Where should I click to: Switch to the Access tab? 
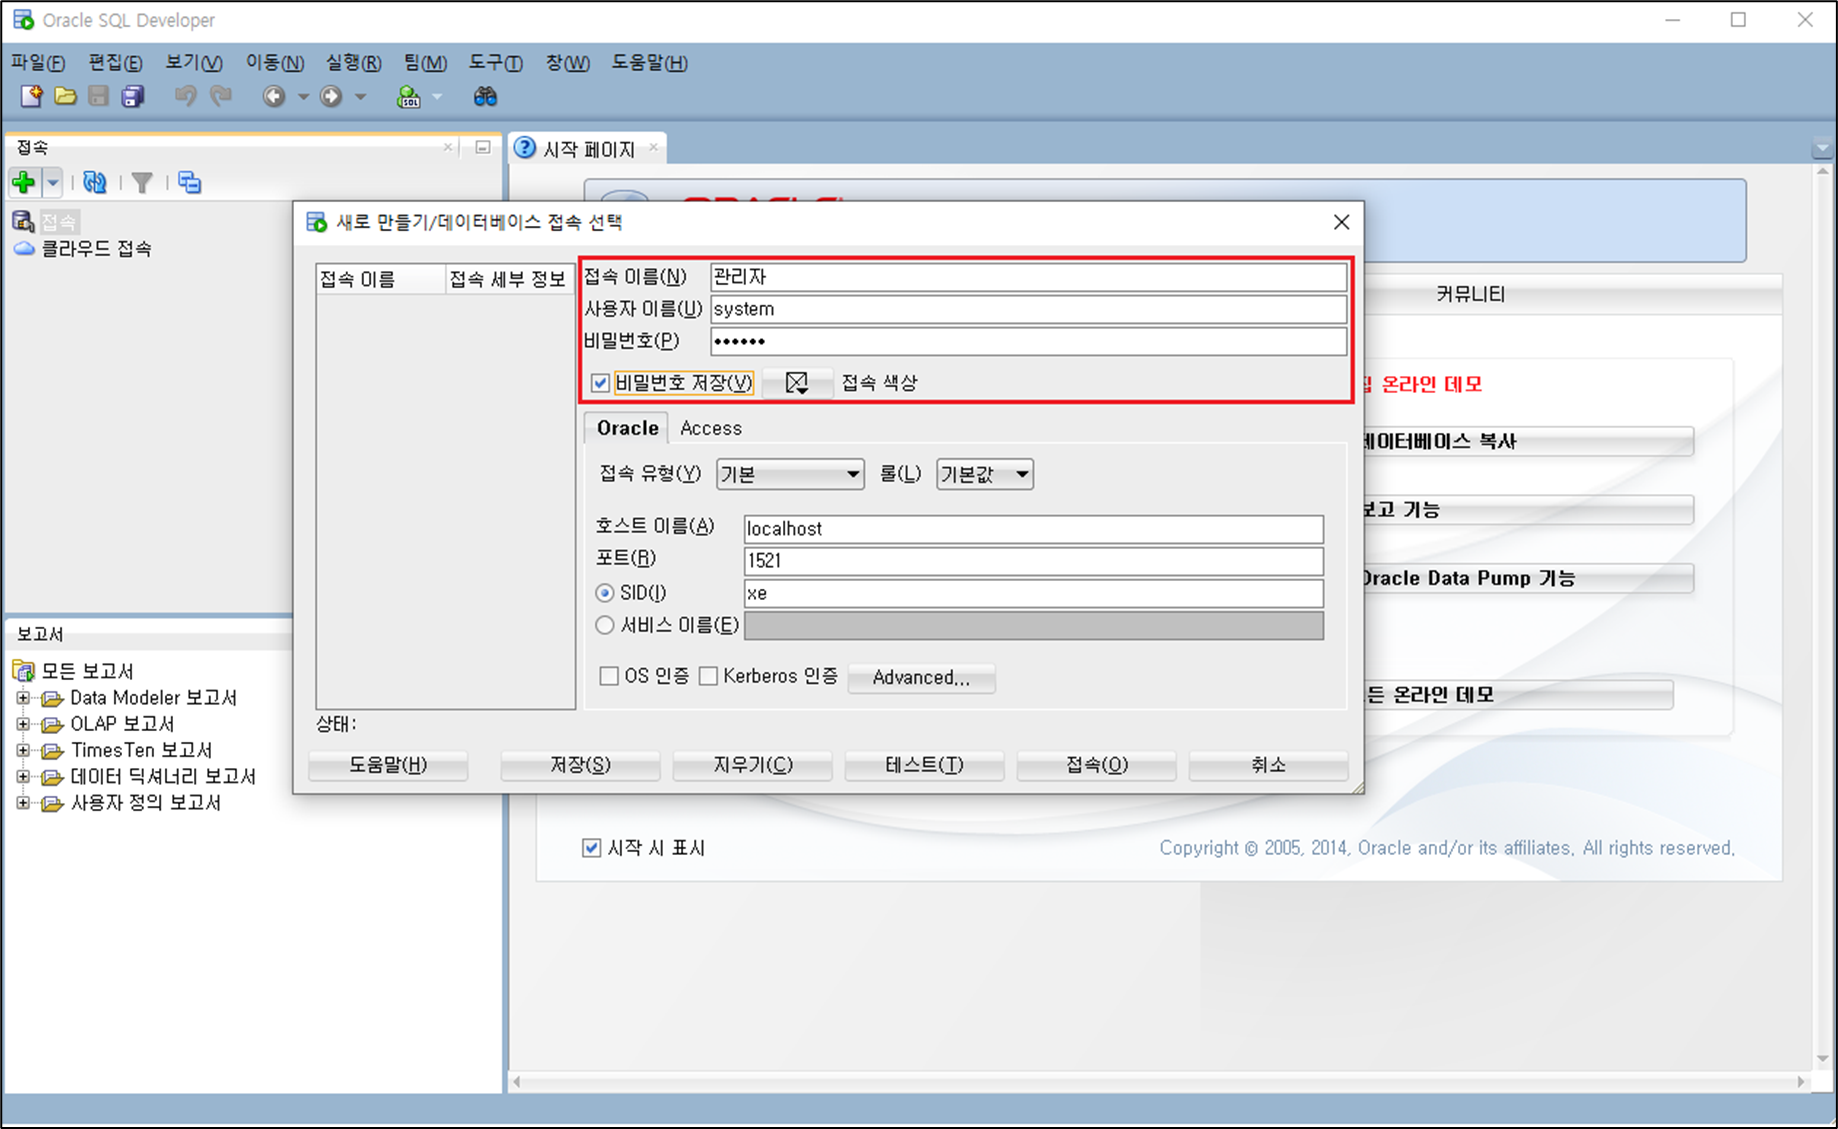711,428
